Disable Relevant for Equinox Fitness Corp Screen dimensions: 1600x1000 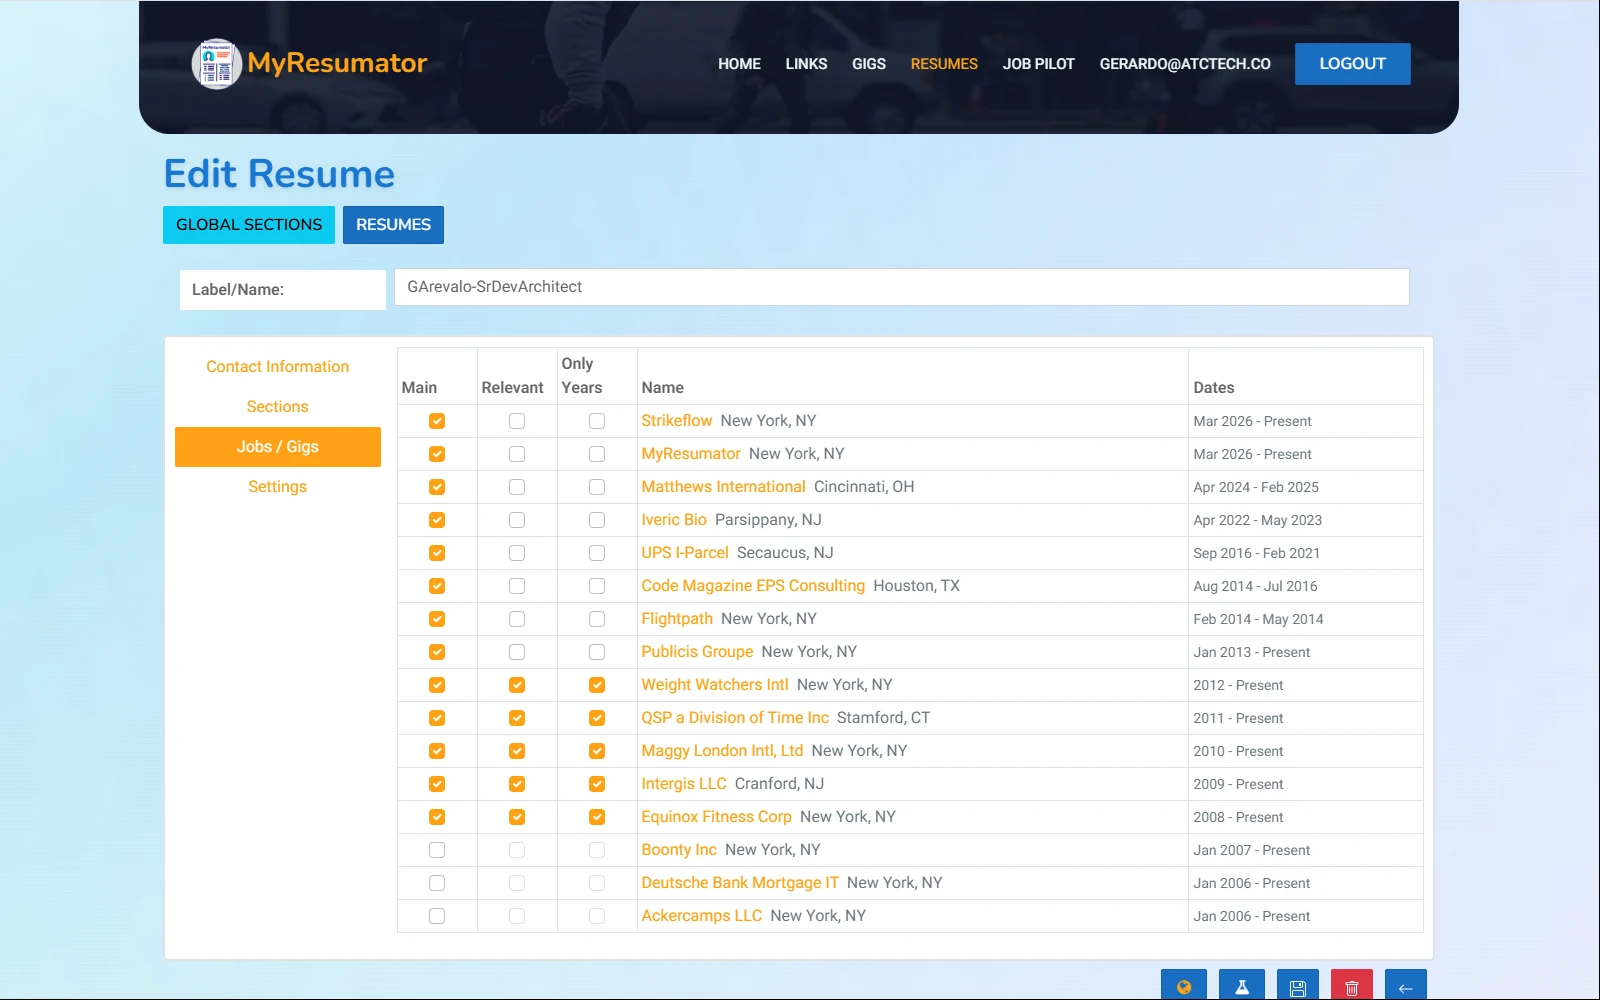point(517,817)
